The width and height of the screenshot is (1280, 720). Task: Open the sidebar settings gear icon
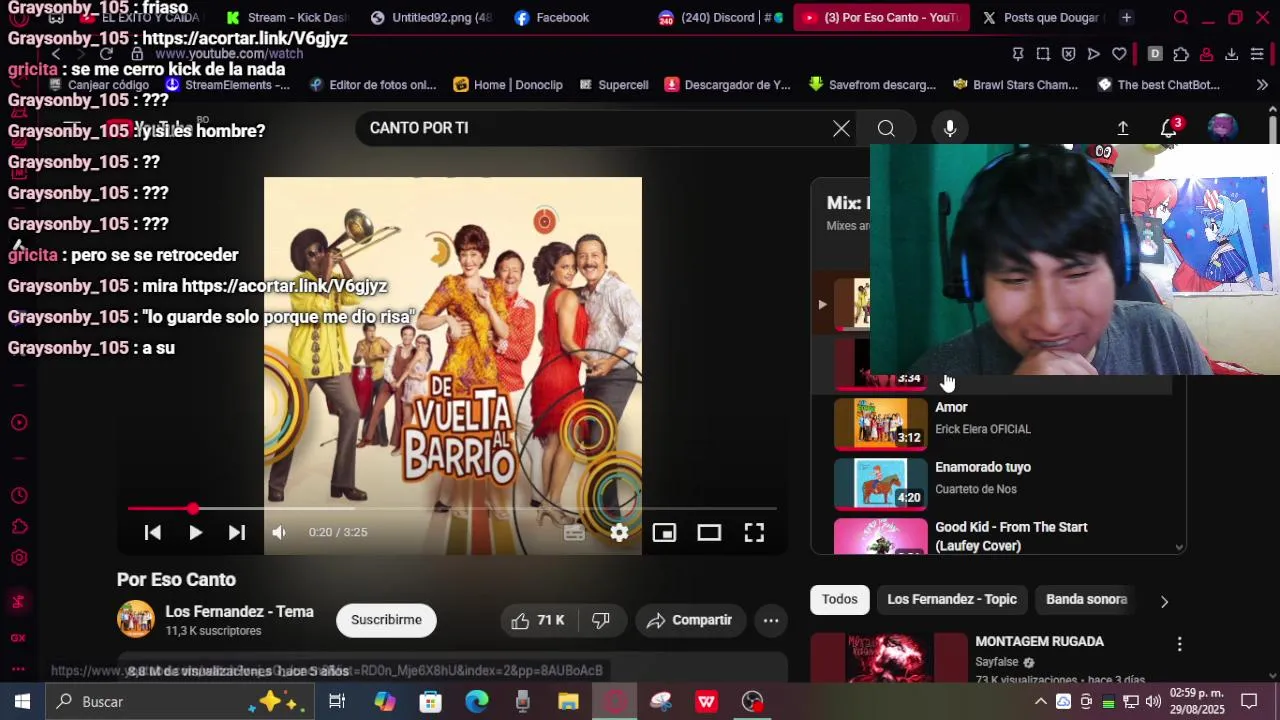(x=18, y=559)
